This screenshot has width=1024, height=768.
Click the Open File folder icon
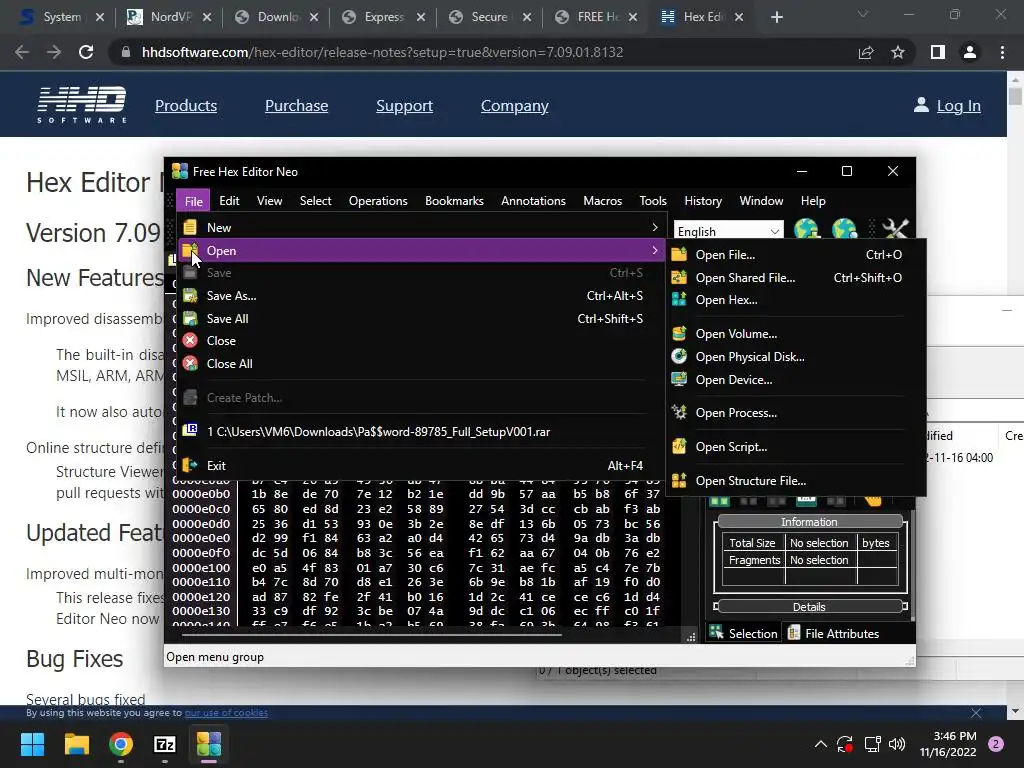coord(679,254)
